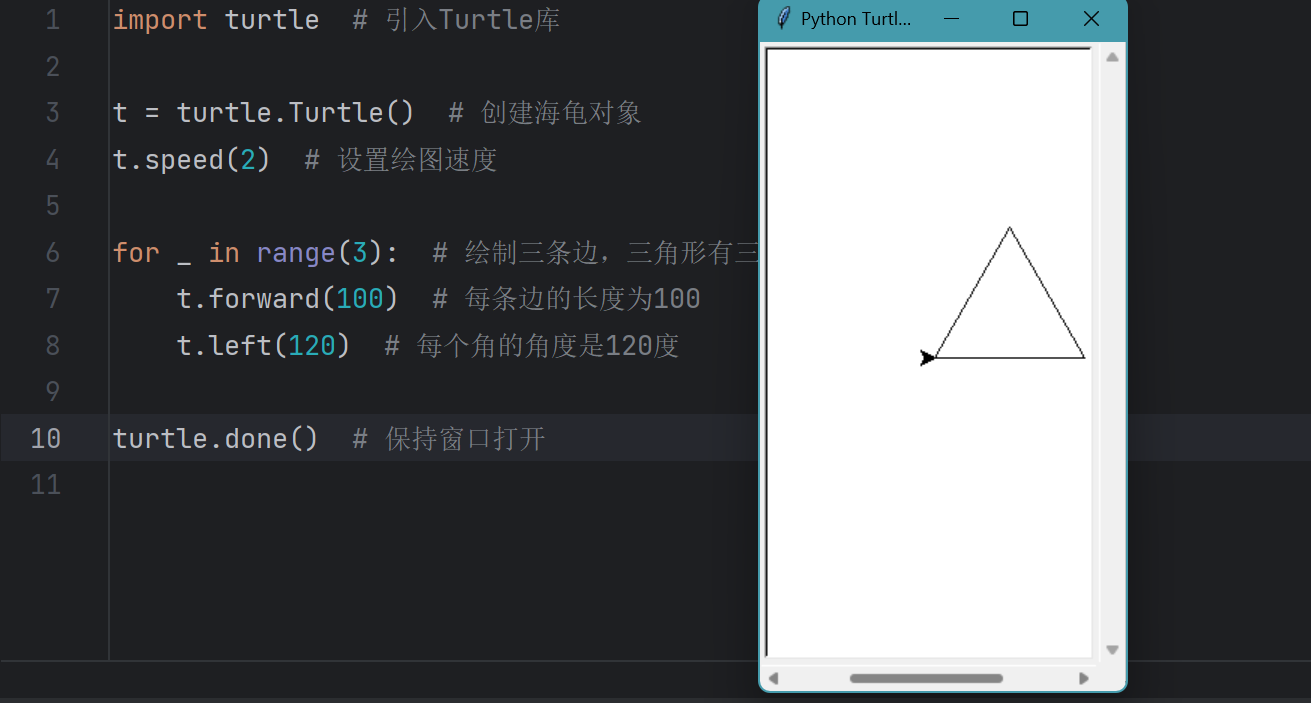Click the turtle.done() call on line 10
This screenshot has height=703, width=1311.
[x=215, y=439]
